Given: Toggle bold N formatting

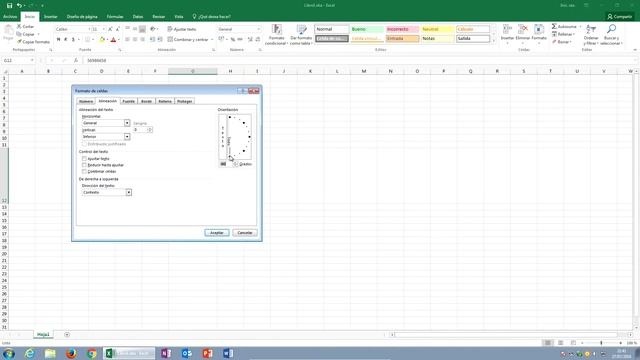Looking at the screenshot, I should pos(58,40).
